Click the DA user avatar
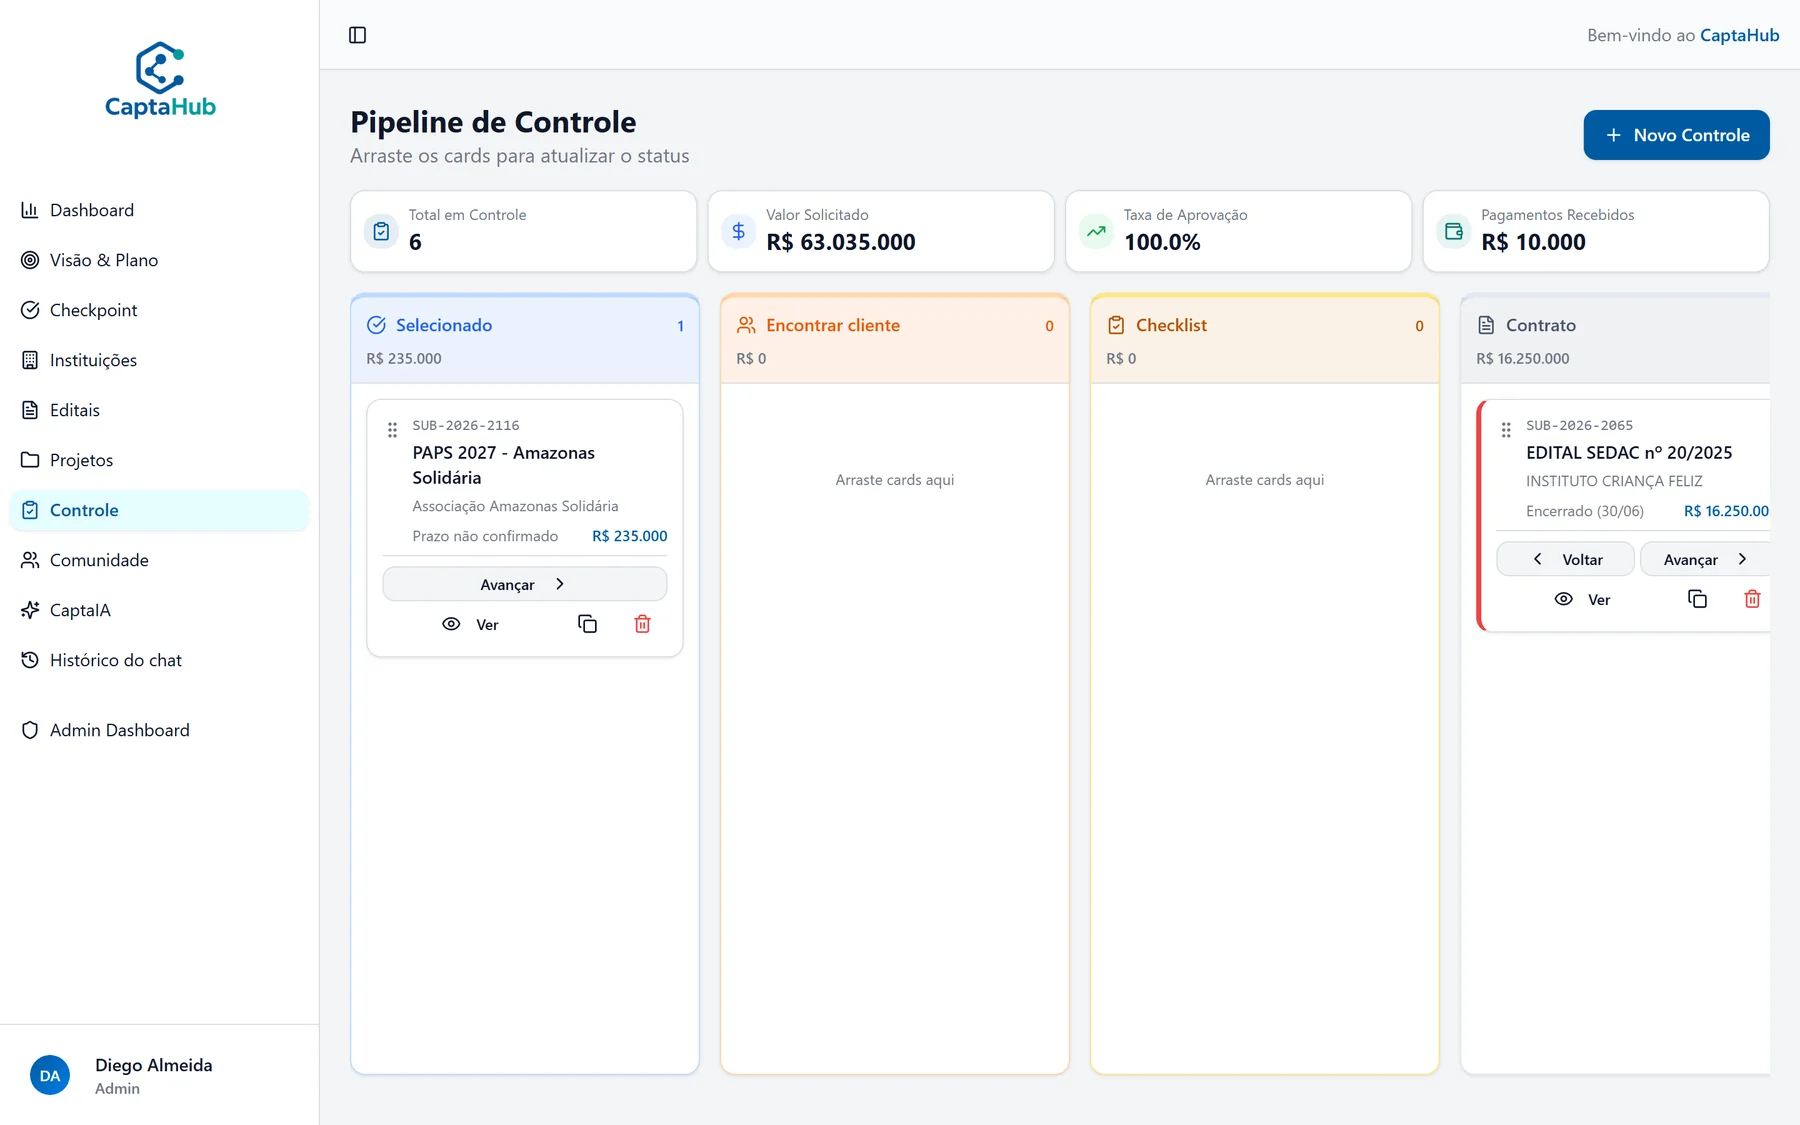The image size is (1800, 1125). (x=50, y=1076)
